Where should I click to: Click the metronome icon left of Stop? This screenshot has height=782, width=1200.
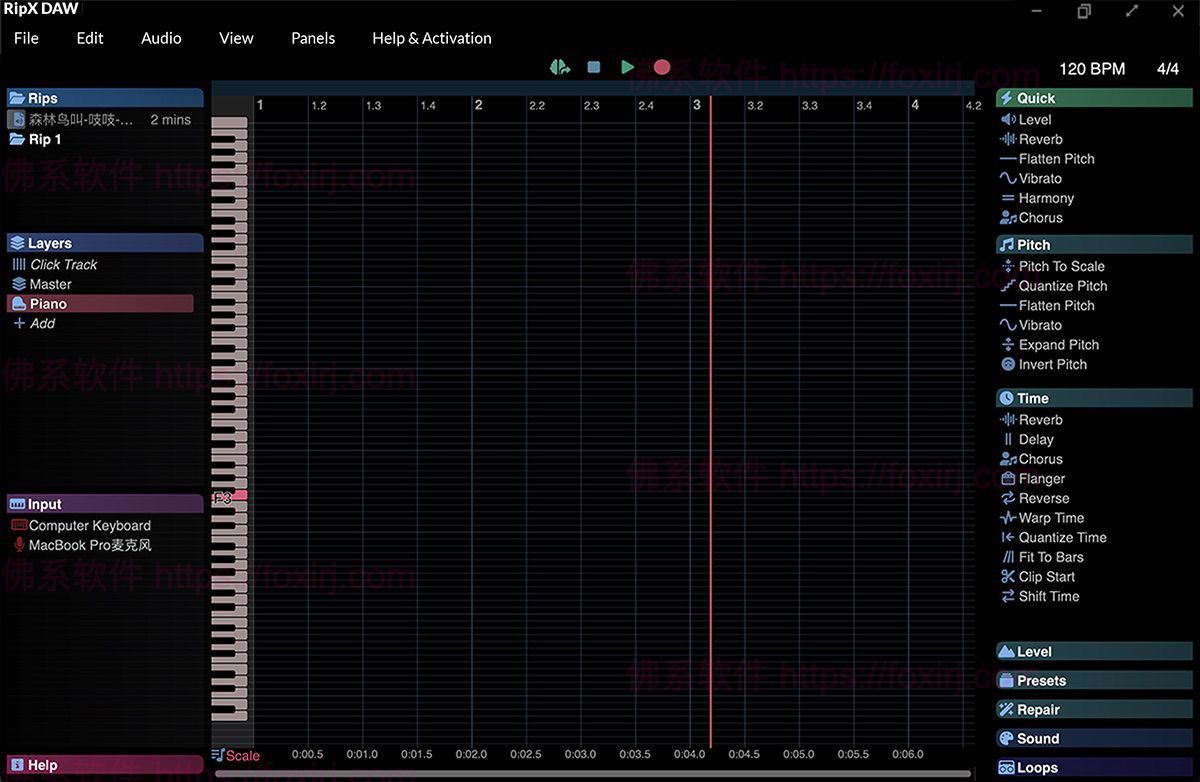point(559,67)
